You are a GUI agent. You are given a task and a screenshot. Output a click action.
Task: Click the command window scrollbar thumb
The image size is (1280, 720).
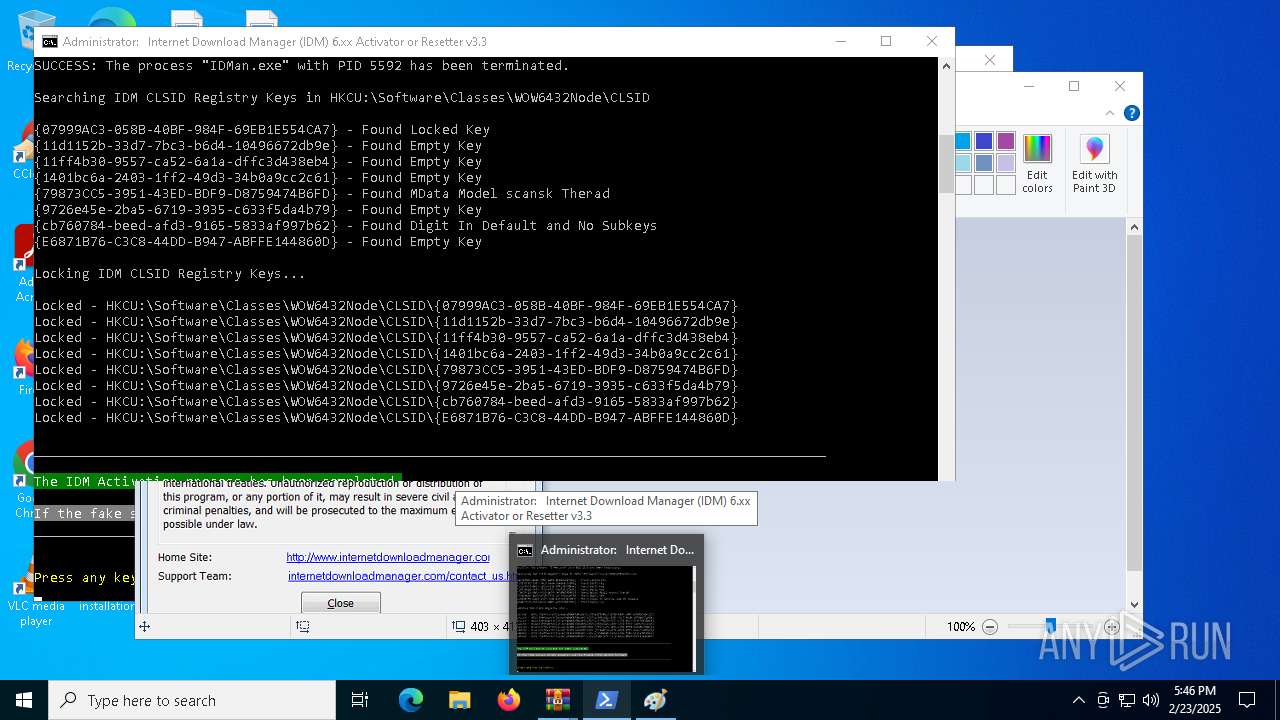click(946, 163)
